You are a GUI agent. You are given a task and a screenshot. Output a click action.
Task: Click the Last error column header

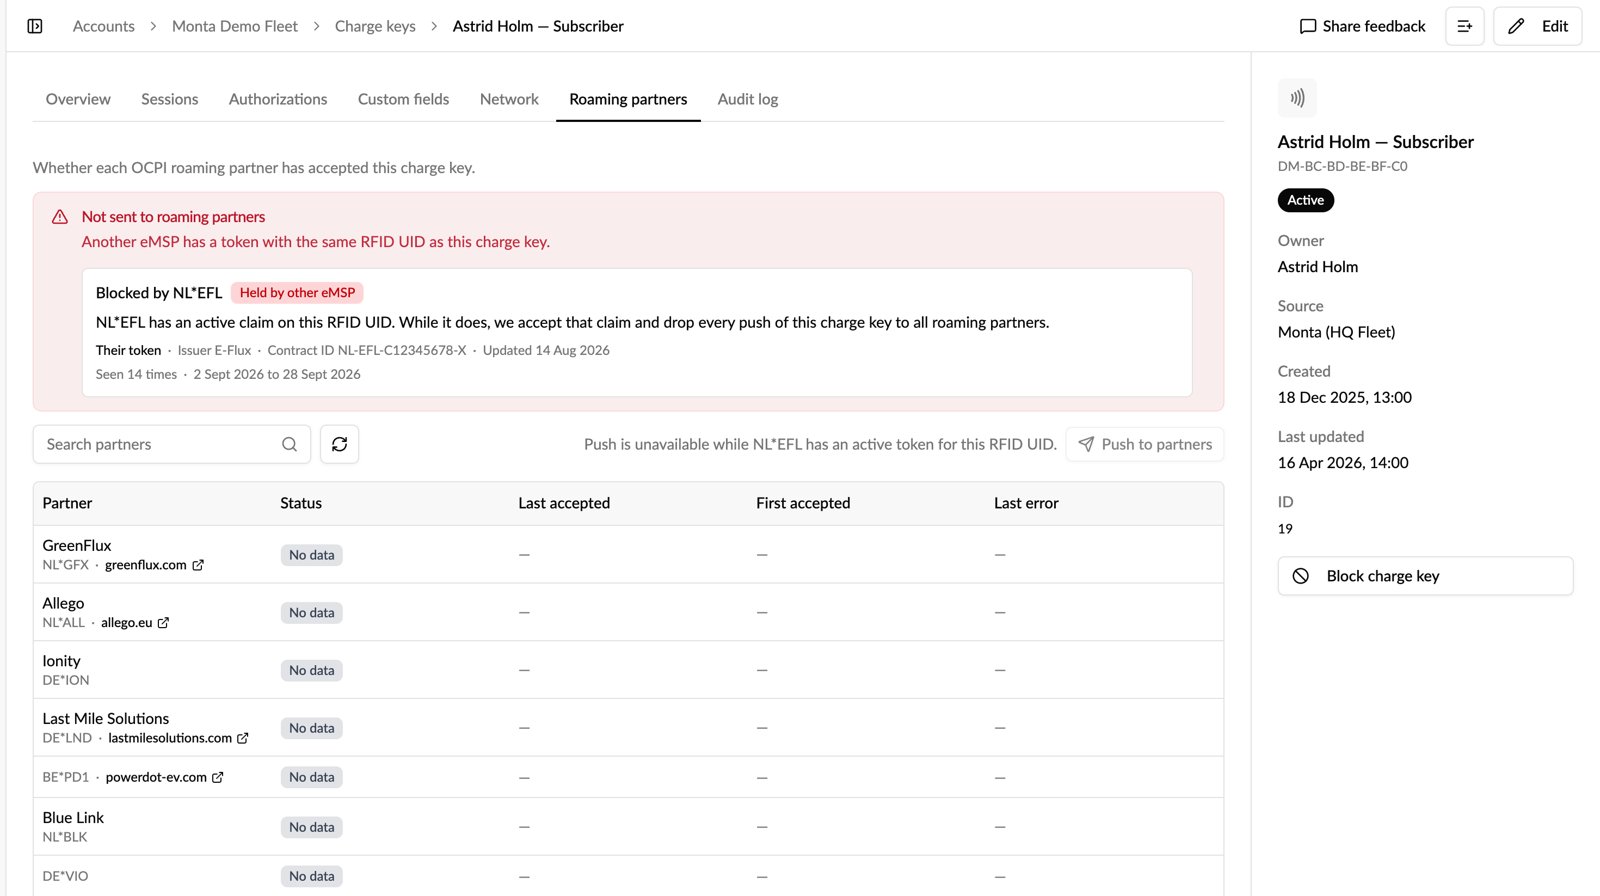pos(1026,503)
